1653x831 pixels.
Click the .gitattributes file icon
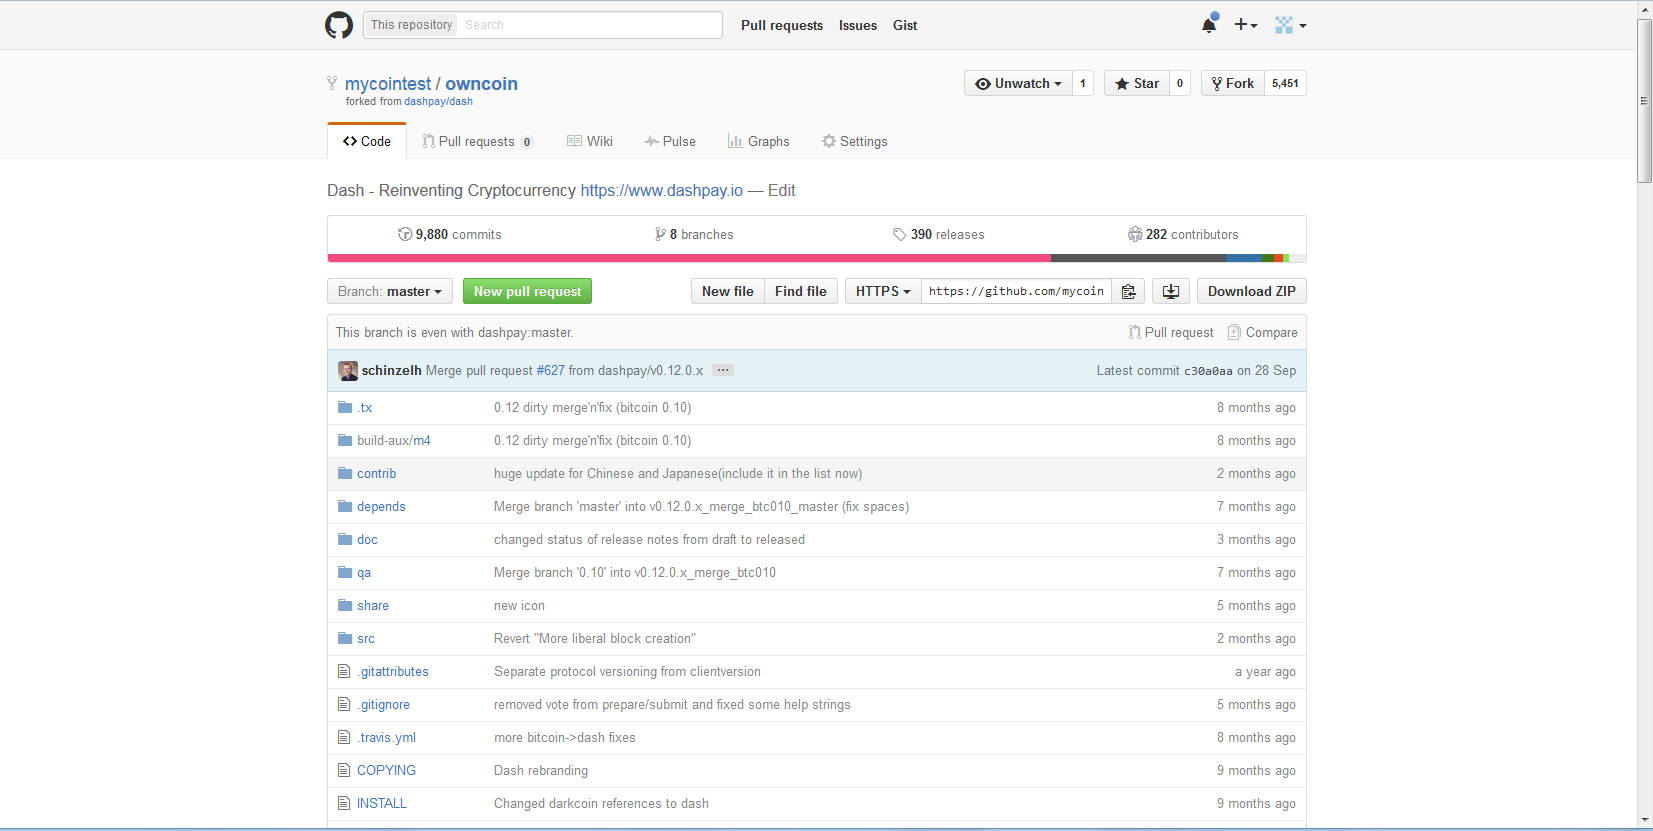(344, 672)
